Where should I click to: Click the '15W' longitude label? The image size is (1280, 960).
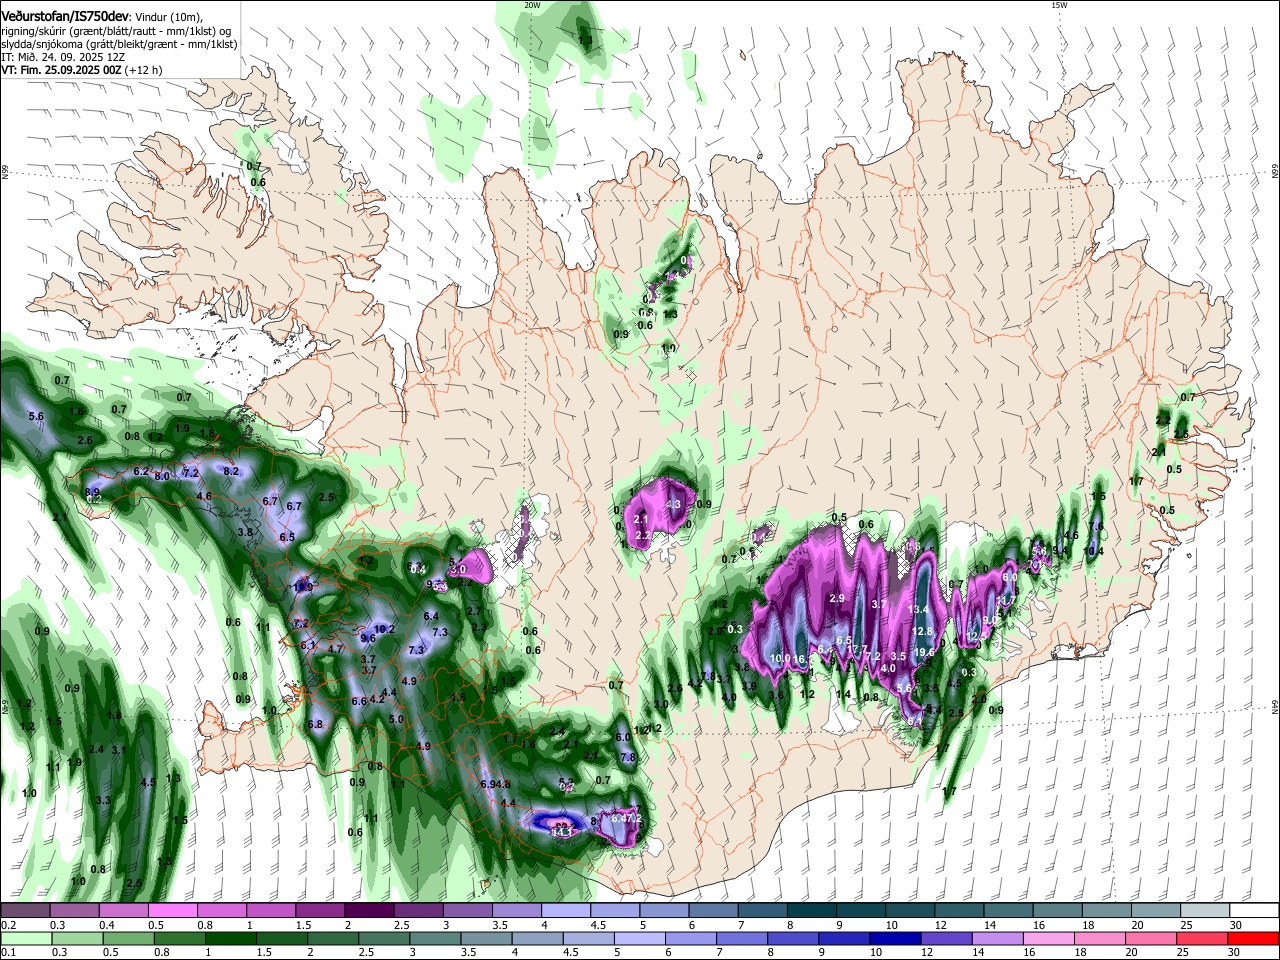(1059, 5)
